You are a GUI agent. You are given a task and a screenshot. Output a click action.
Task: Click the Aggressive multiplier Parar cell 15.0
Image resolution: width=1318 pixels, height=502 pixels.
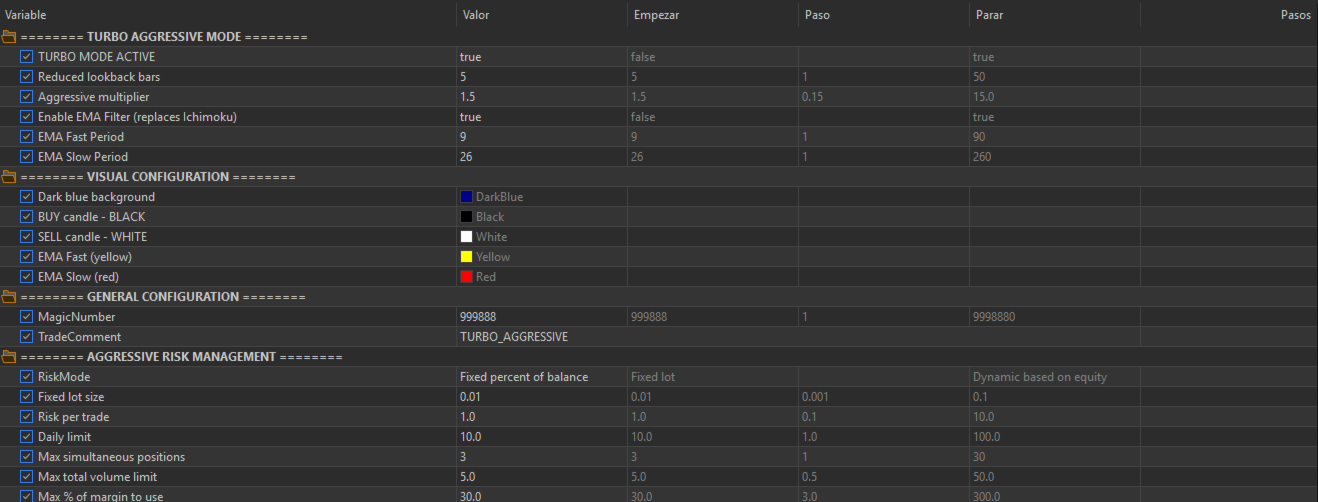point(1054,97)
